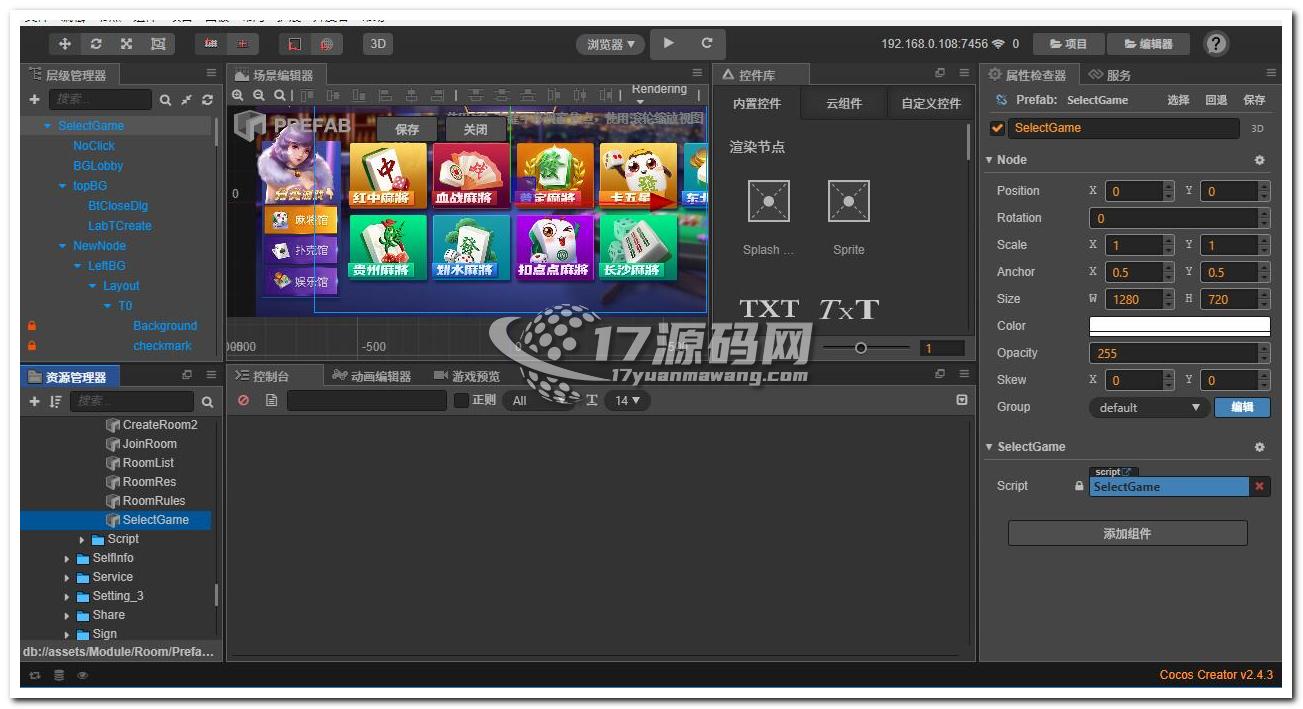This screenshot has height=709, width=1303.
Task: Open the console log level All dropdown
Action: (x=540, y=400)
